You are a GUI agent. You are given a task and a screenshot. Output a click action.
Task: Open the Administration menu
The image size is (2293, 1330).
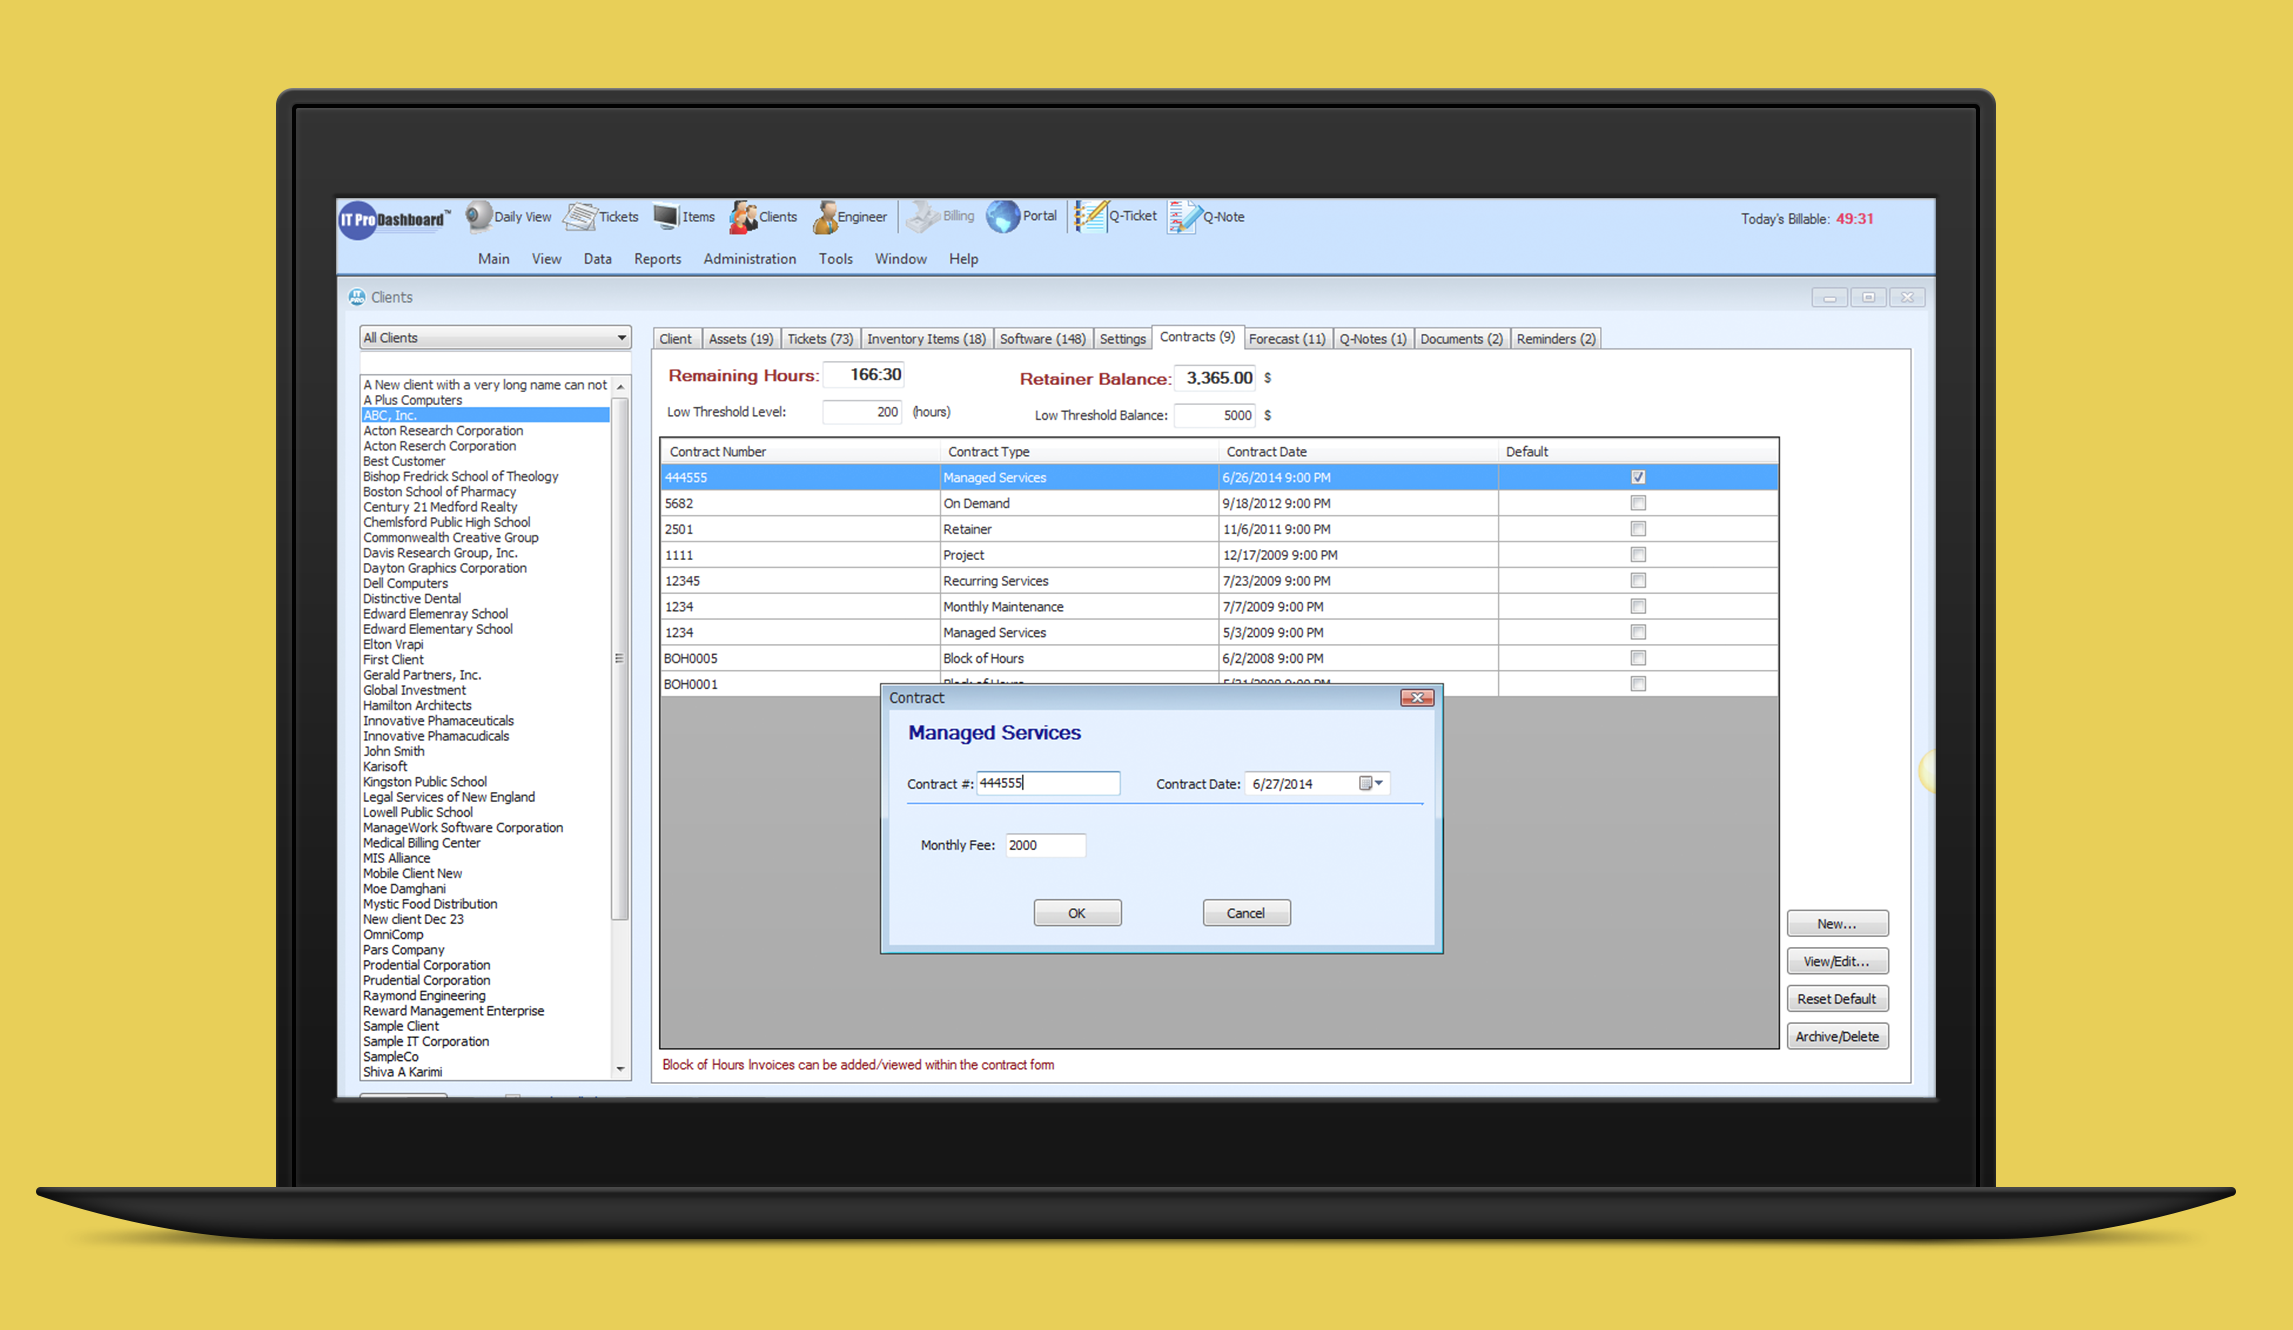[x=749, y=259]
